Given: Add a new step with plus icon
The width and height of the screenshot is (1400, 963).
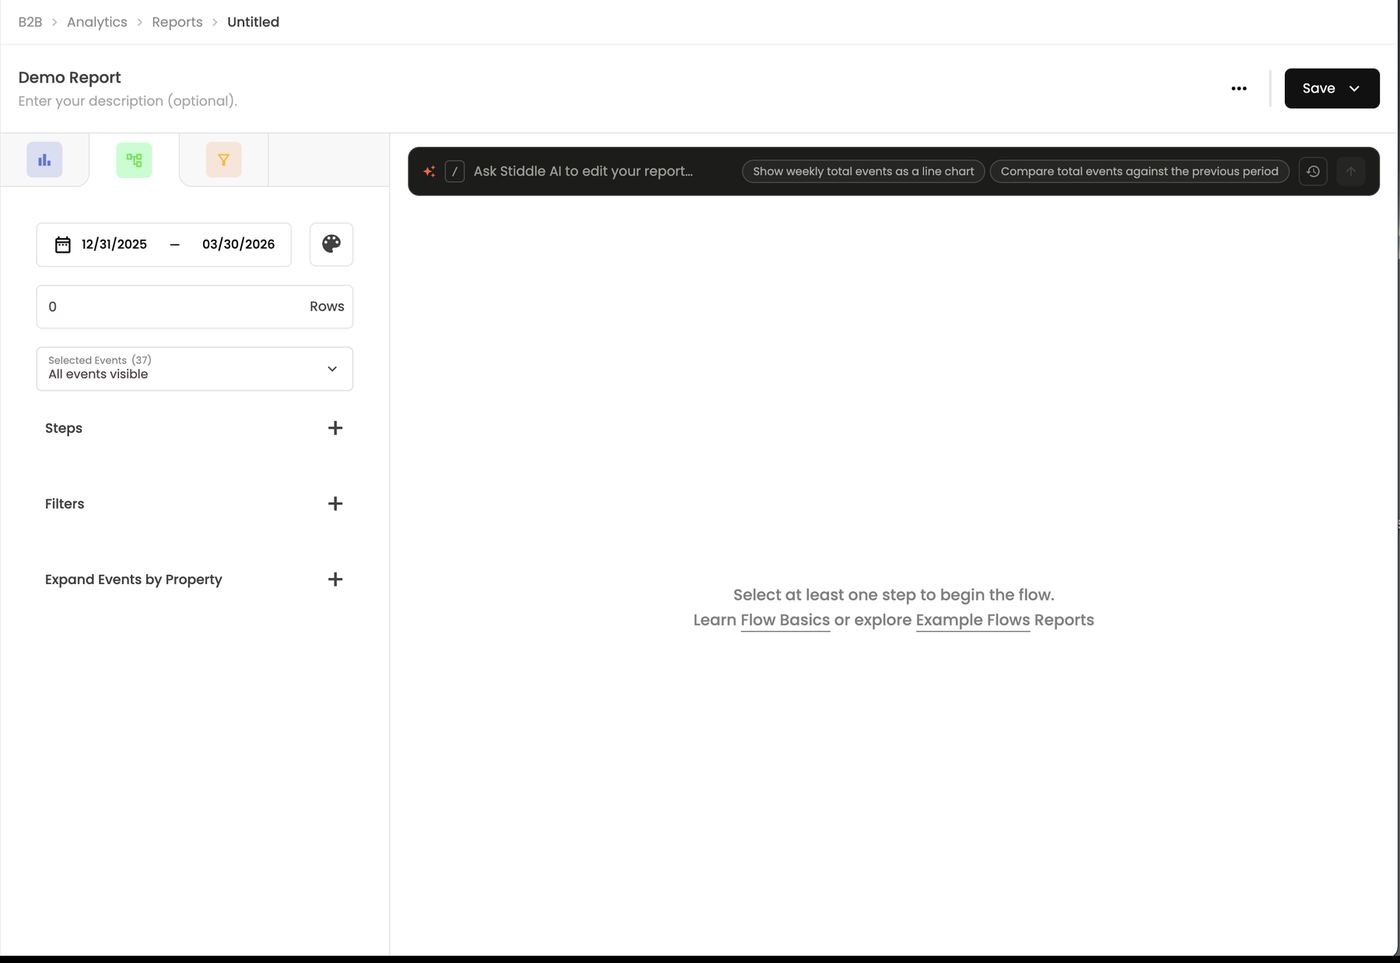Looking at the screenshot, I should (x=335, y=428).
